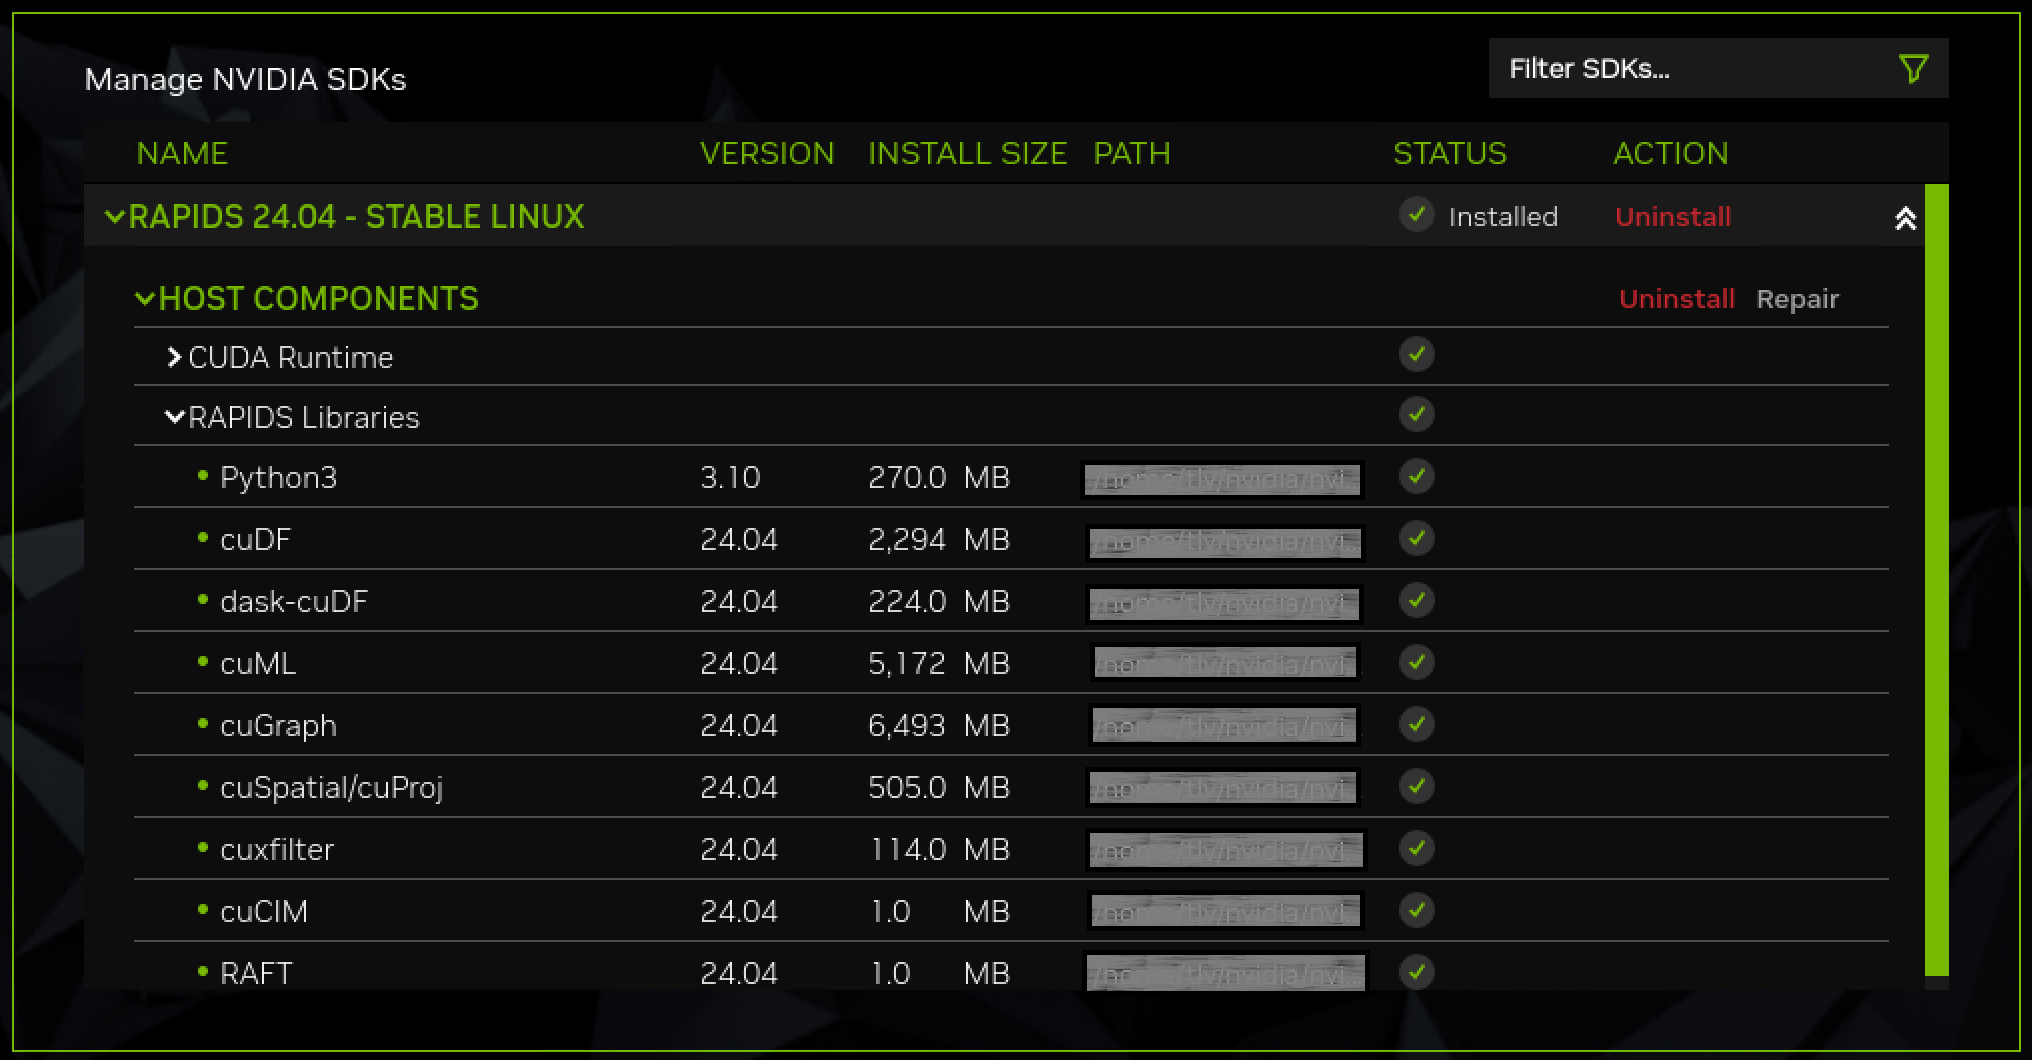Viewport: 2032px width, 1060px height.
Task: Select the dask-cuDF row name
Action: pos(294,602)
